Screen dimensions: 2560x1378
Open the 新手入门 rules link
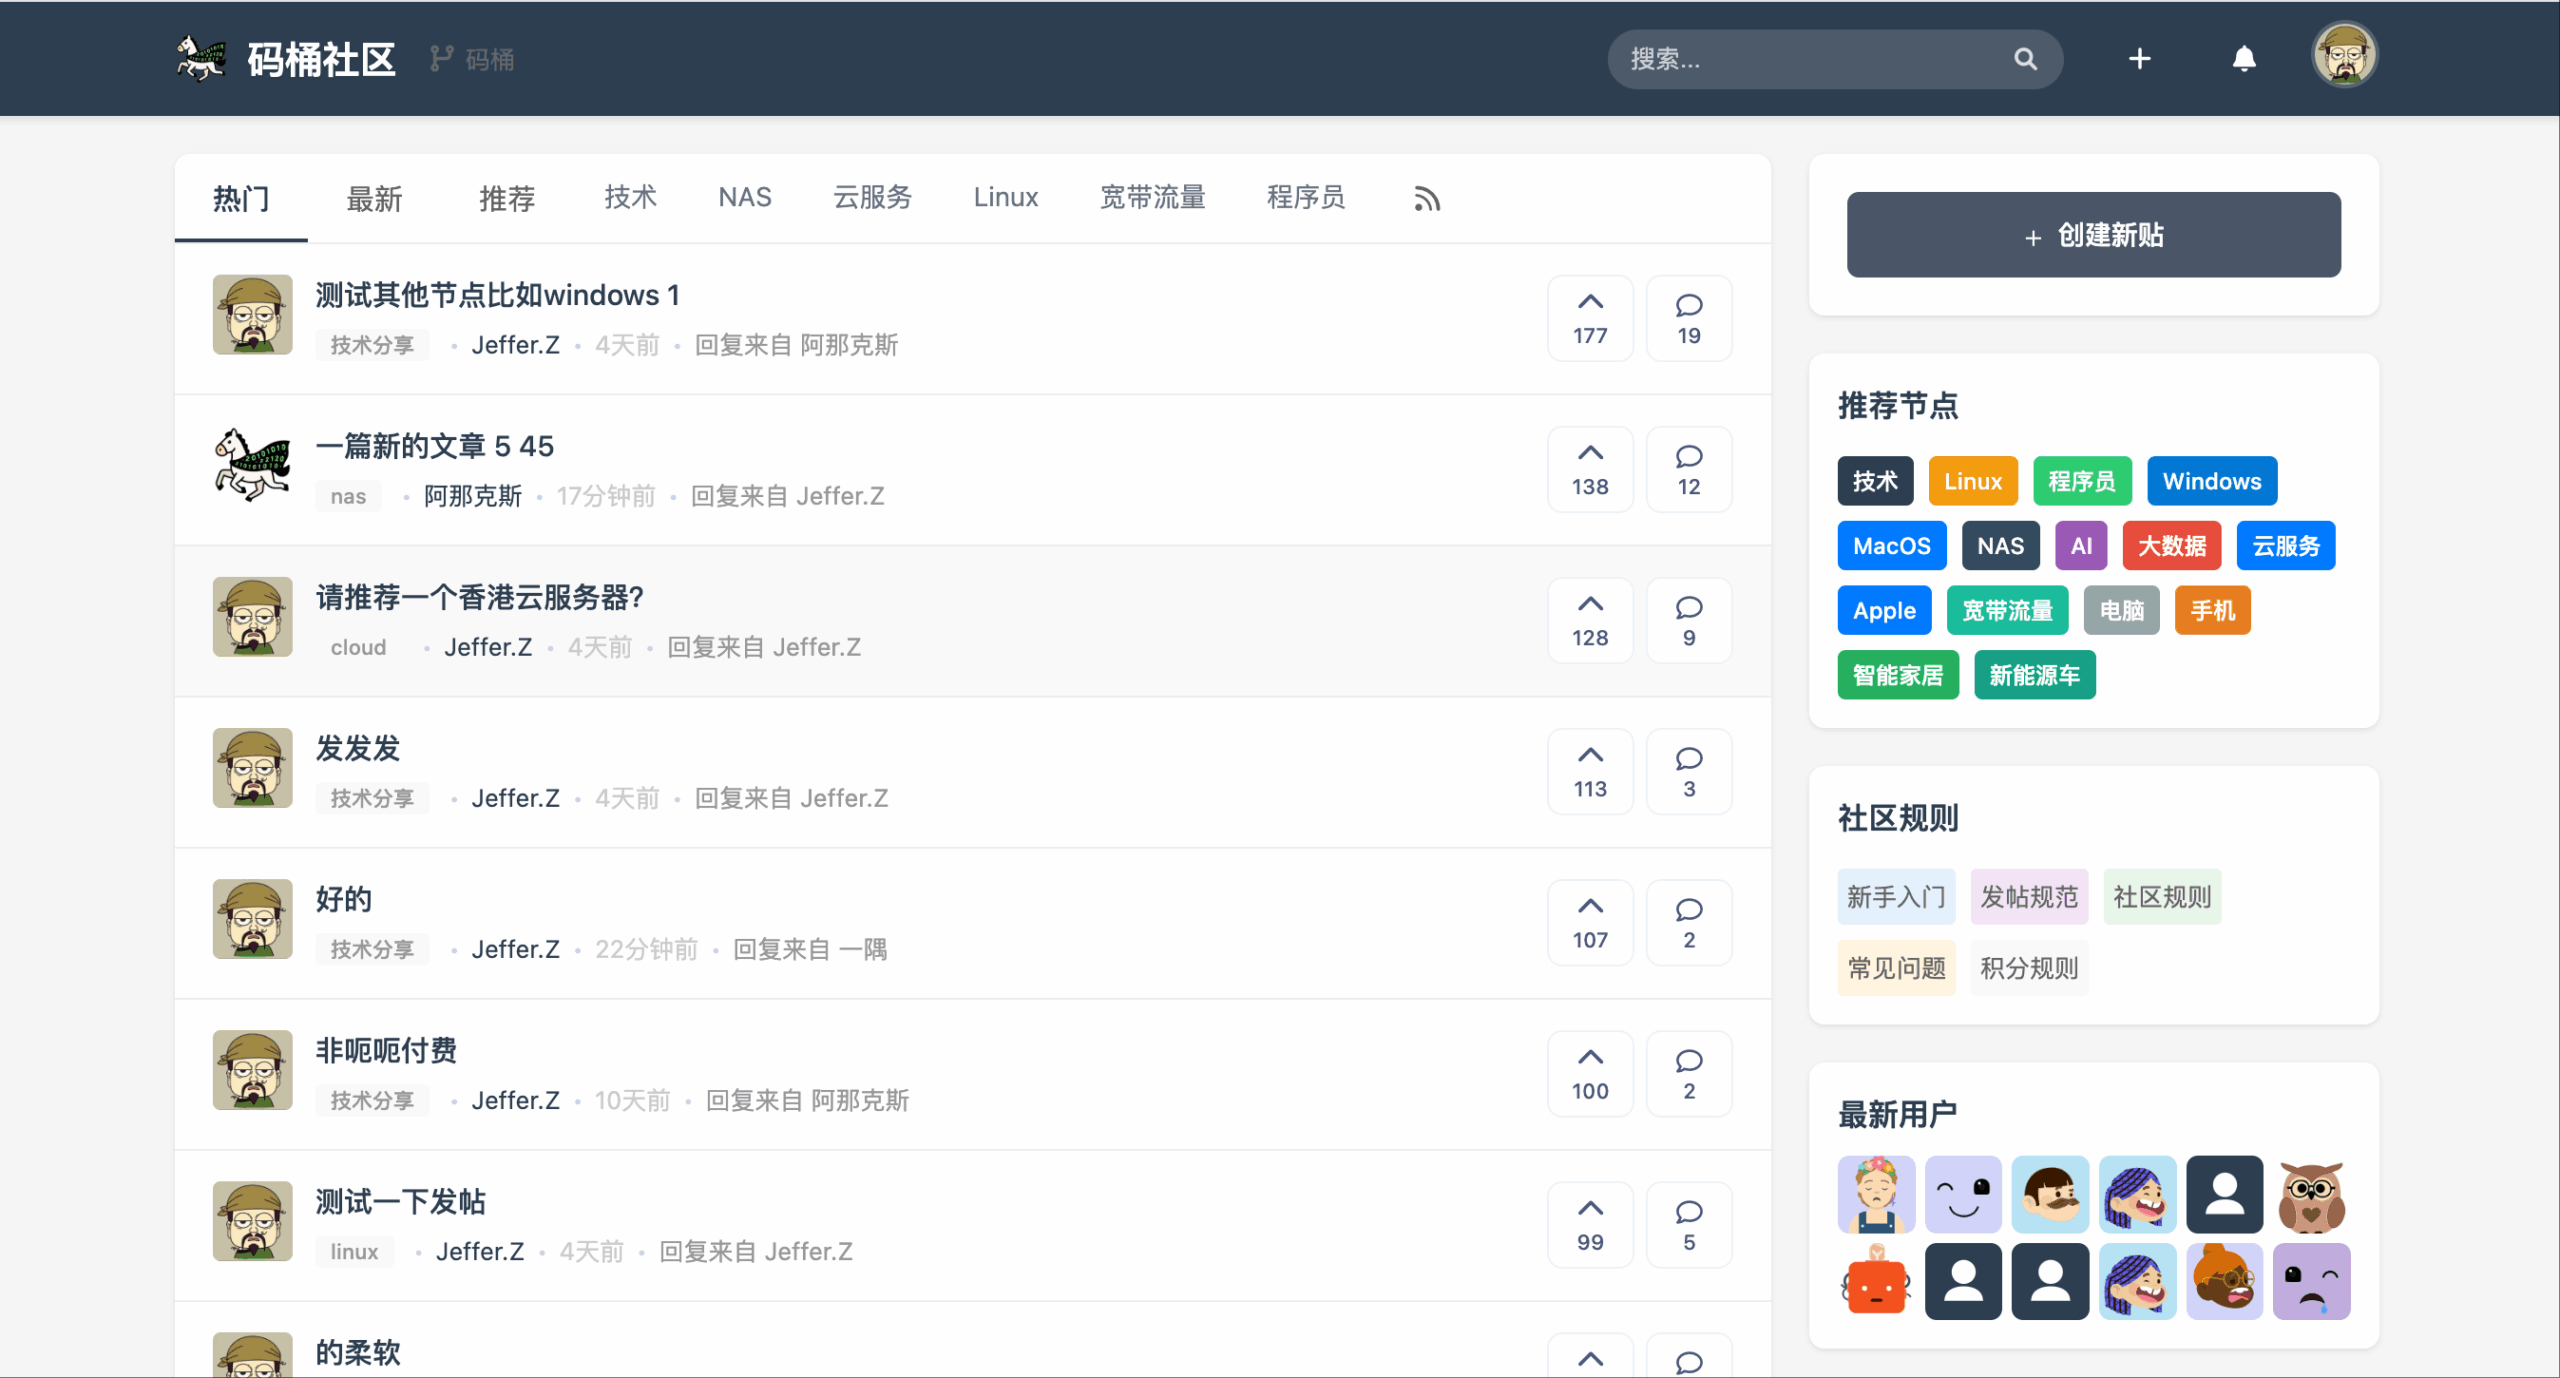(1896, 897)
